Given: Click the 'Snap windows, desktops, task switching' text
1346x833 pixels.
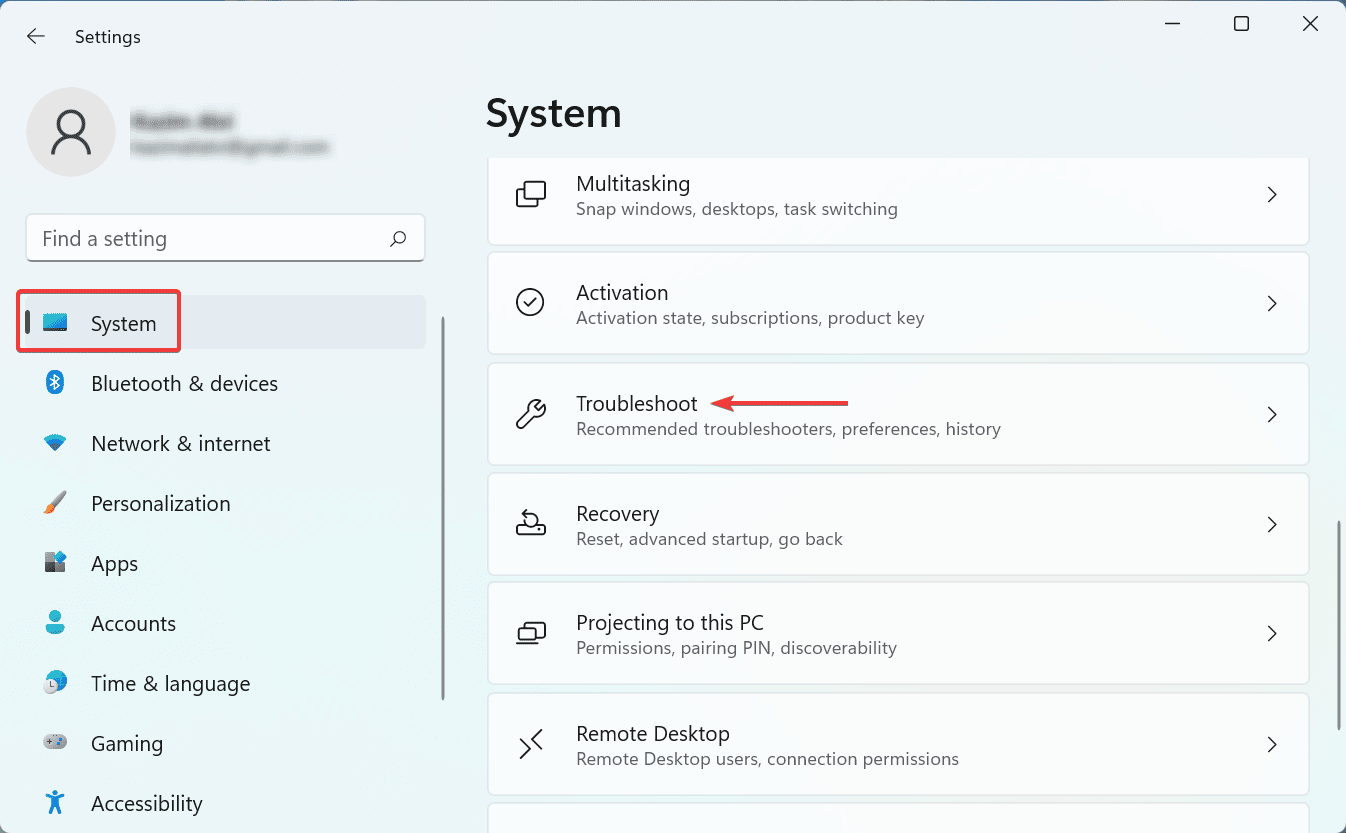Looking at the screenshot, I should pos(737,209).
